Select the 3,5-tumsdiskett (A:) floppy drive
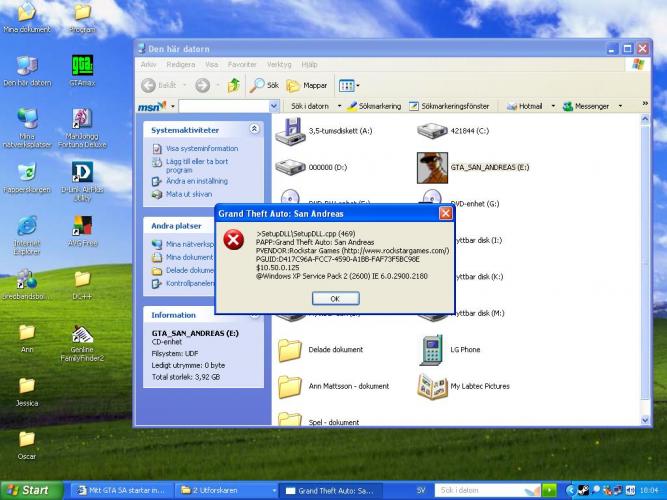667x500 pixels. (x=293, y=130)
